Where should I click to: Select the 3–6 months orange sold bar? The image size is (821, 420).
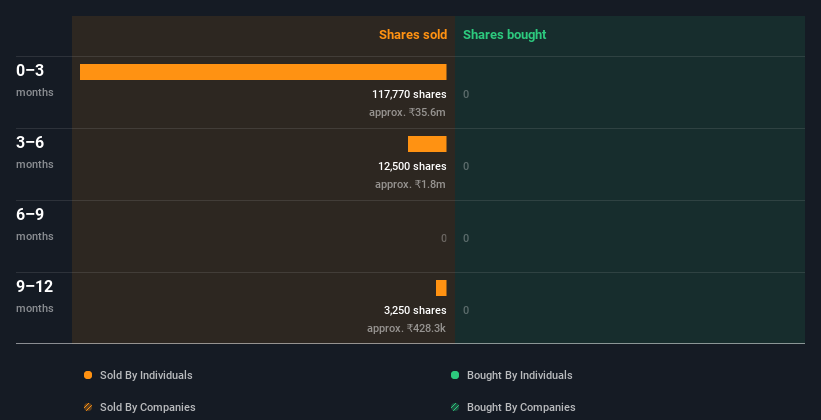(427, 144)
